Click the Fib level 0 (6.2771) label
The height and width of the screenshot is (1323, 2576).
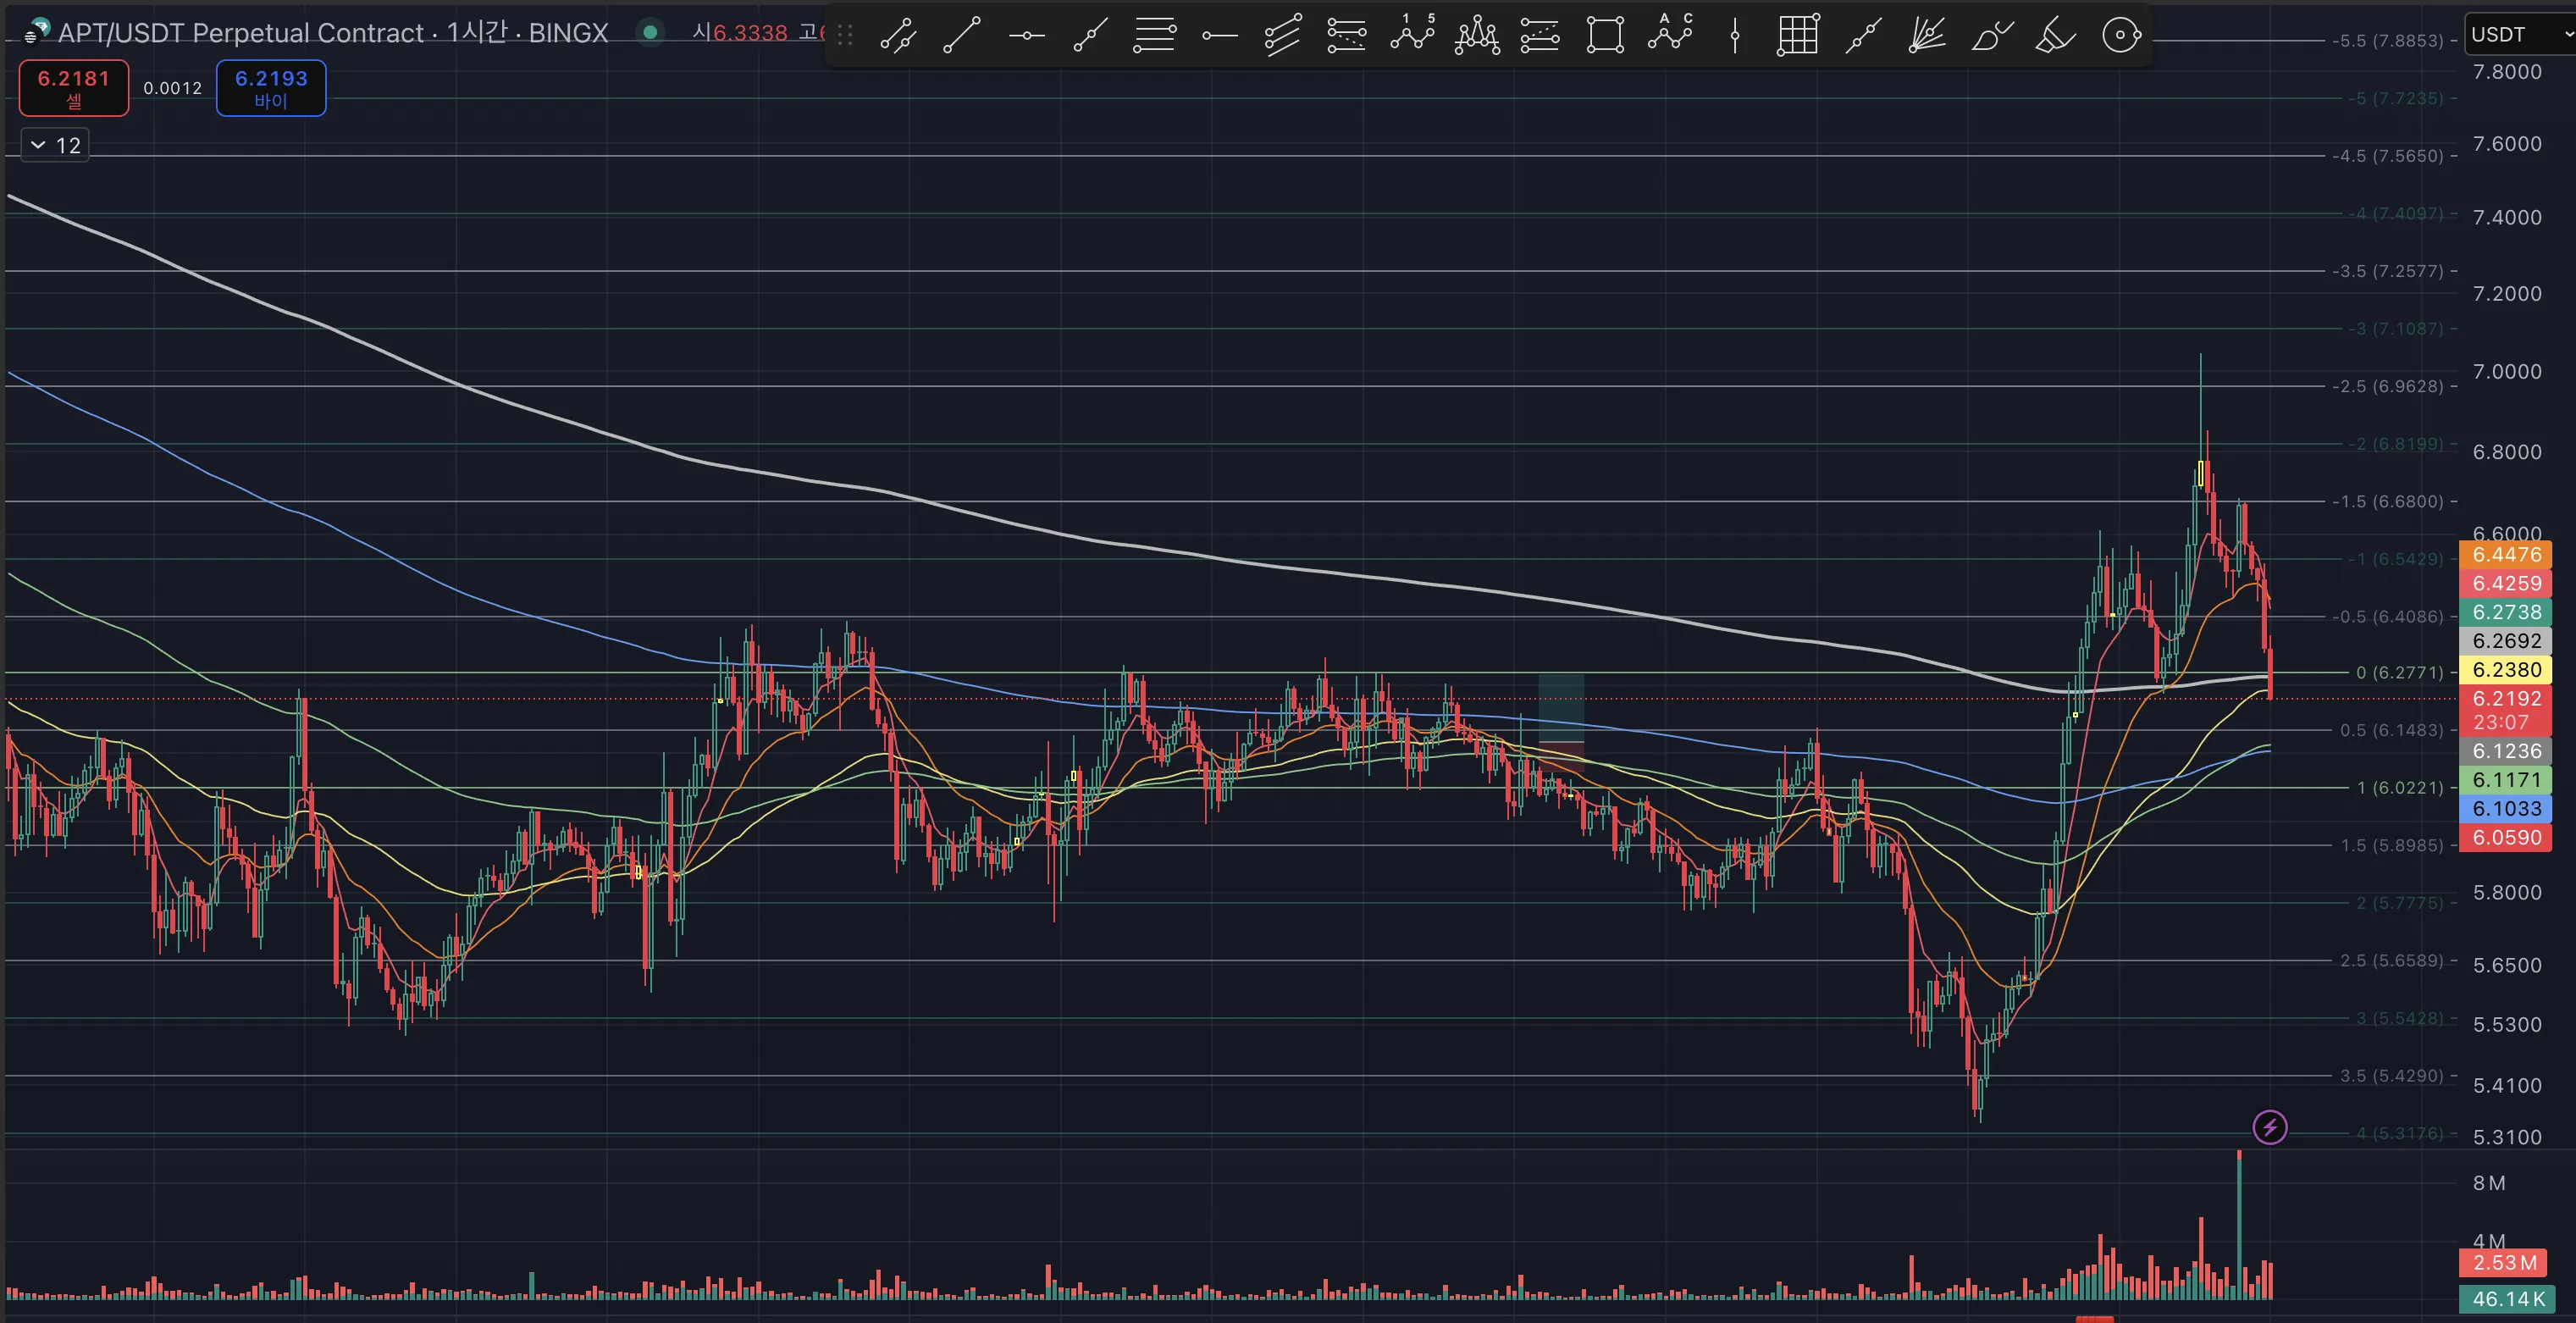click(2398, 672)
